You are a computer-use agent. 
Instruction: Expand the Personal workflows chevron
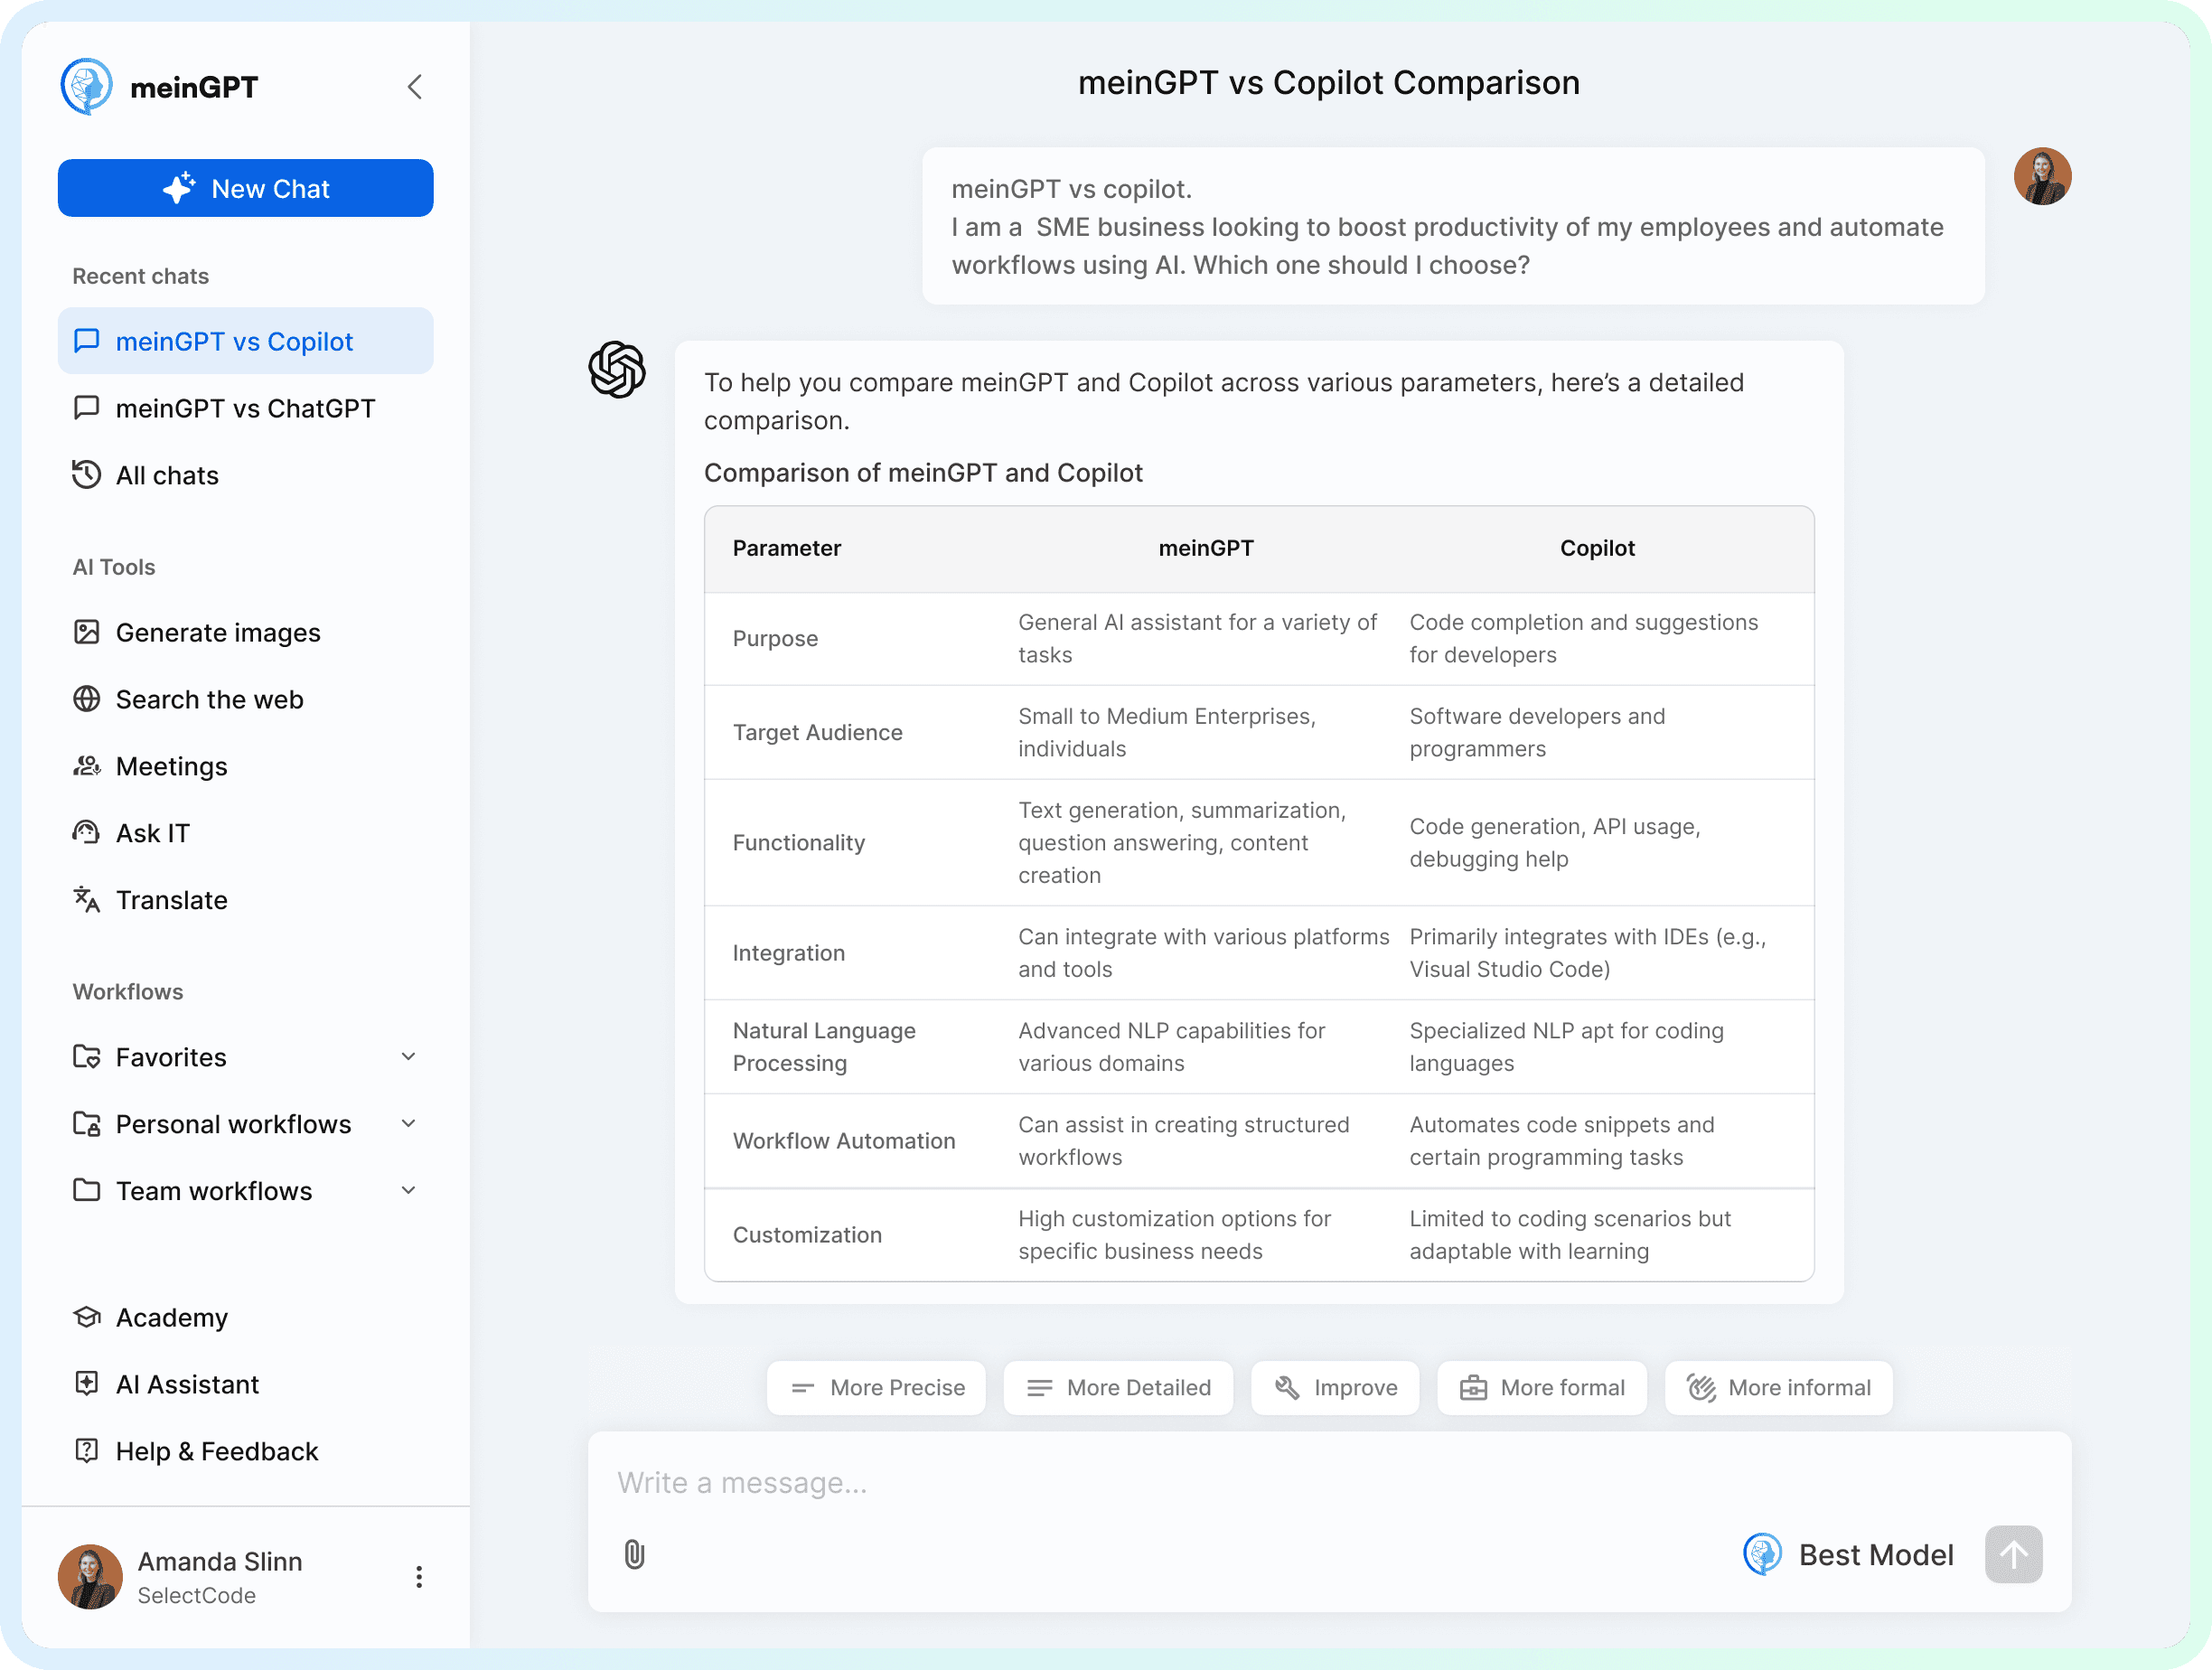[x=408, y=1124]
